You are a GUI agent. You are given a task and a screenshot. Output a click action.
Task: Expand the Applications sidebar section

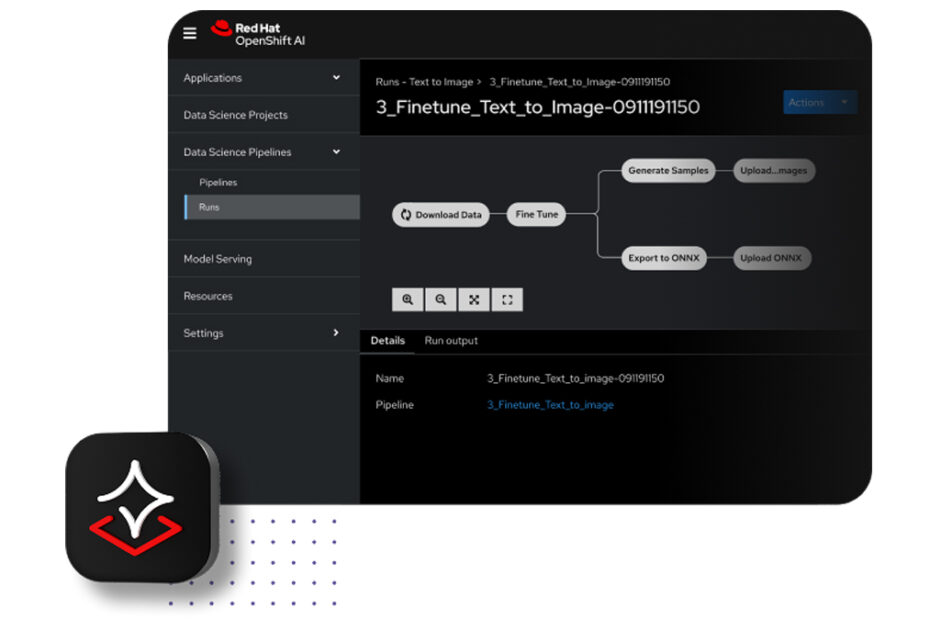(336, 78)
